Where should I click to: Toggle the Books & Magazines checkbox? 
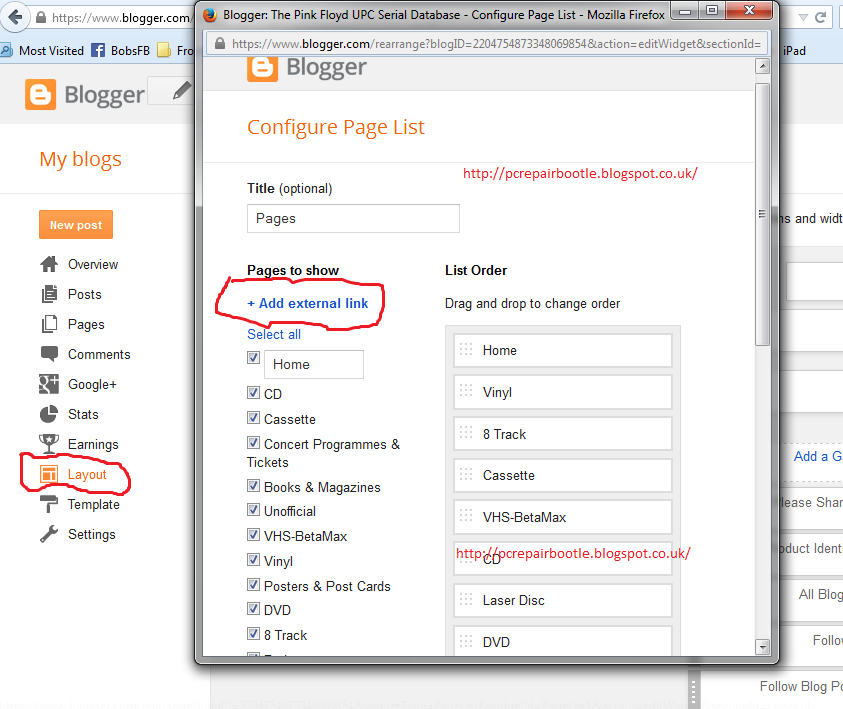[x=253, y=485]
